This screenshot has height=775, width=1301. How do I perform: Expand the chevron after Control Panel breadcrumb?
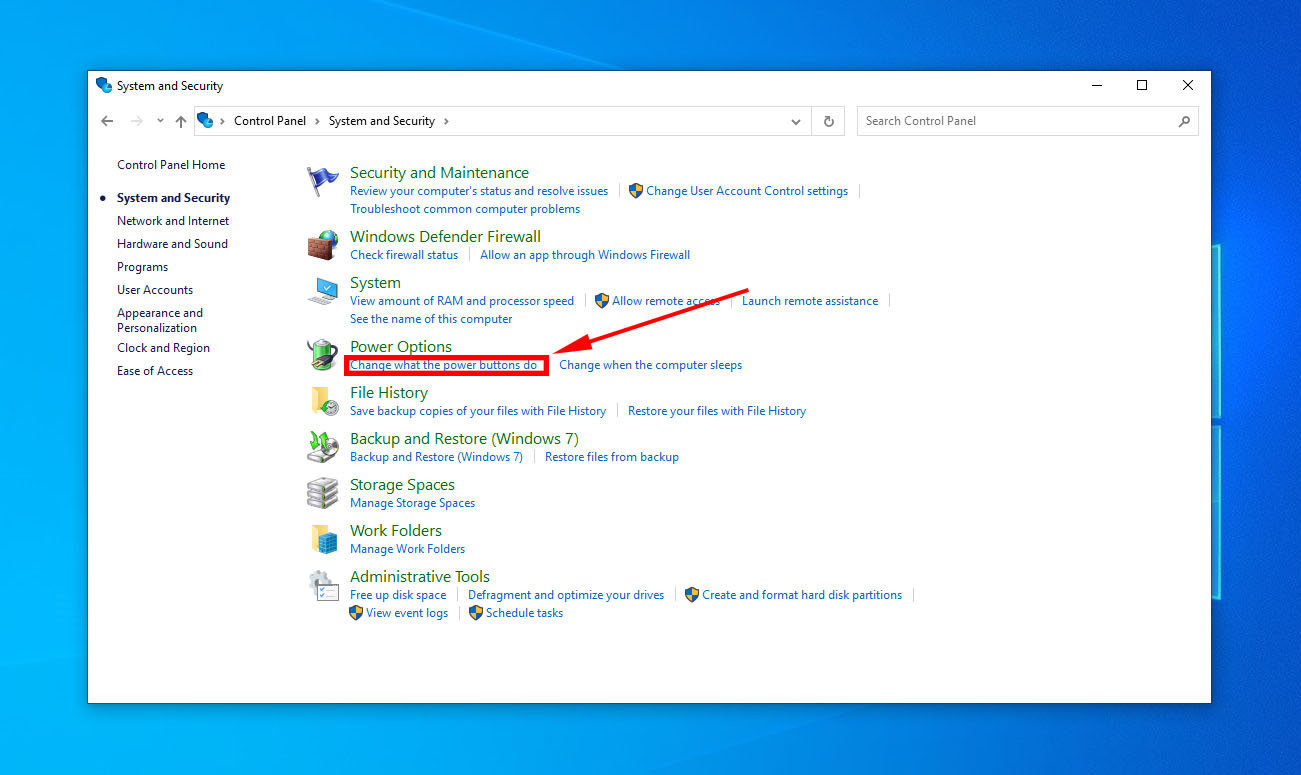[x=317, y=121]
